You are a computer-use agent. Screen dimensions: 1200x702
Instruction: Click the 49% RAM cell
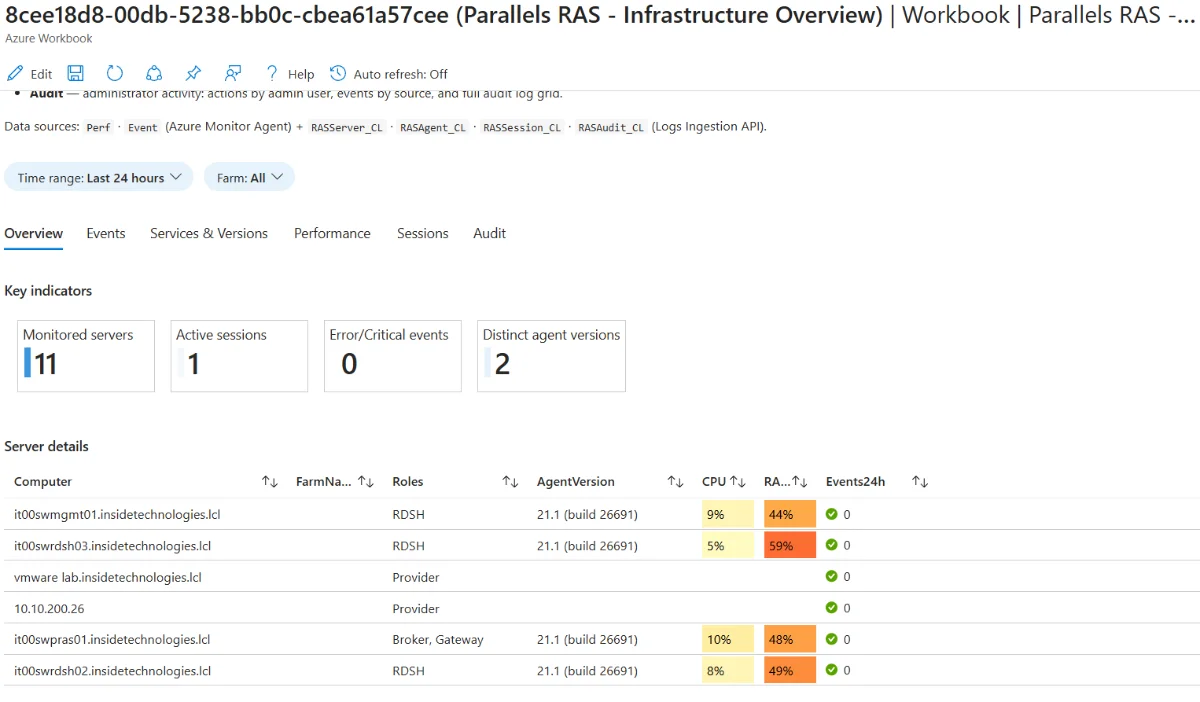[x=790, y=671]
